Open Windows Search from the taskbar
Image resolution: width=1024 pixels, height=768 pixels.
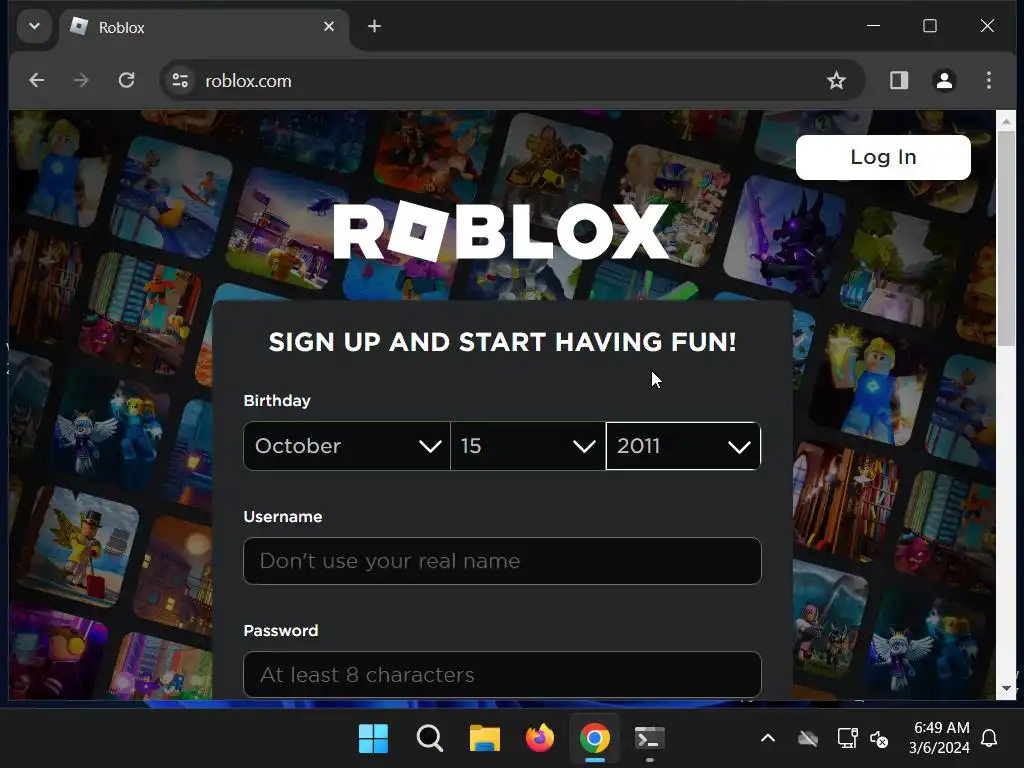[429, 739]
